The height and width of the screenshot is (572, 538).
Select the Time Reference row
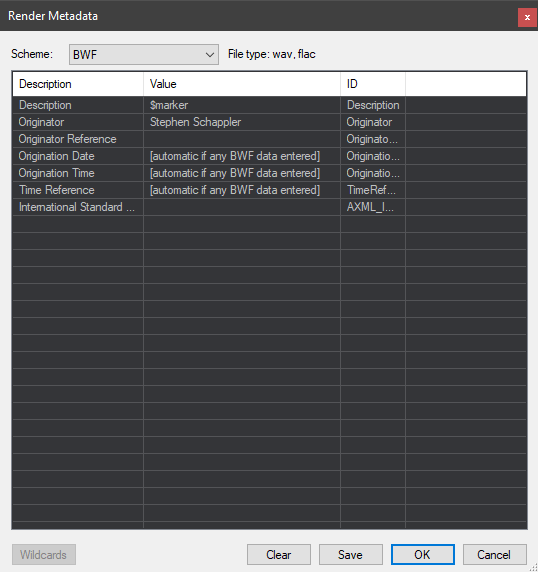tap(270, 190)
